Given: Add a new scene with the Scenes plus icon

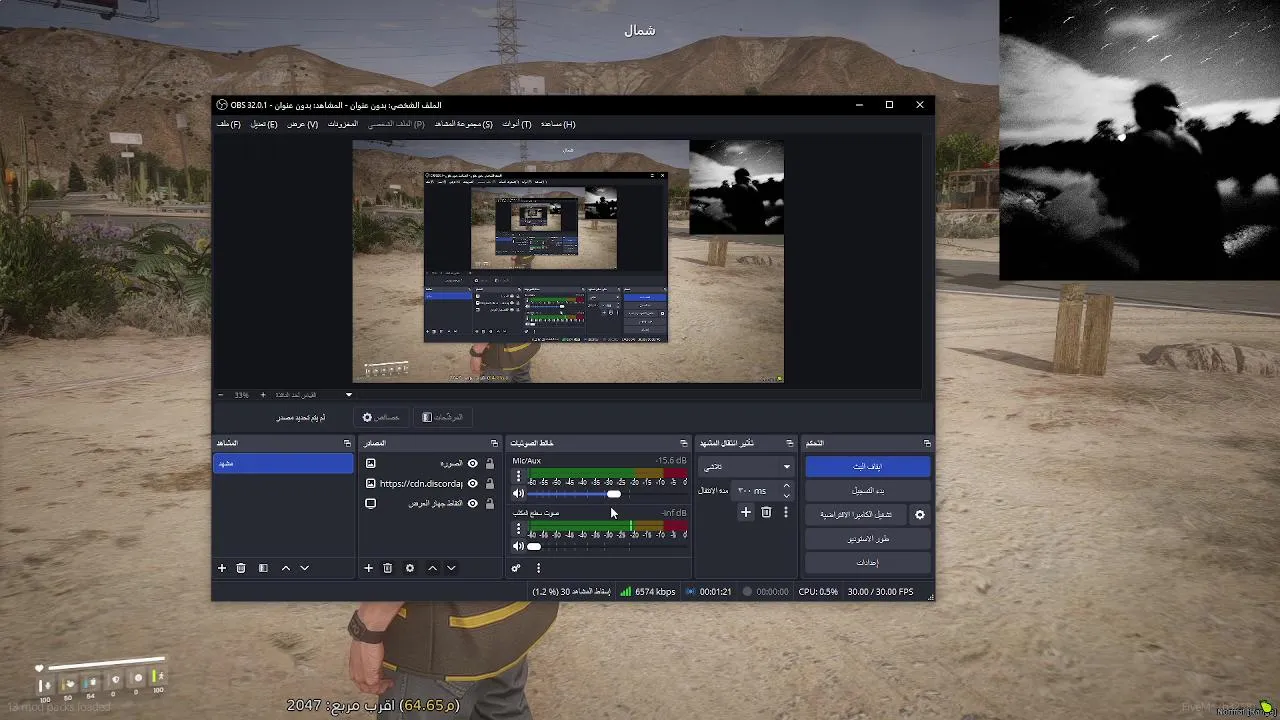Looking at the screenshot, I should click(222, 568).
